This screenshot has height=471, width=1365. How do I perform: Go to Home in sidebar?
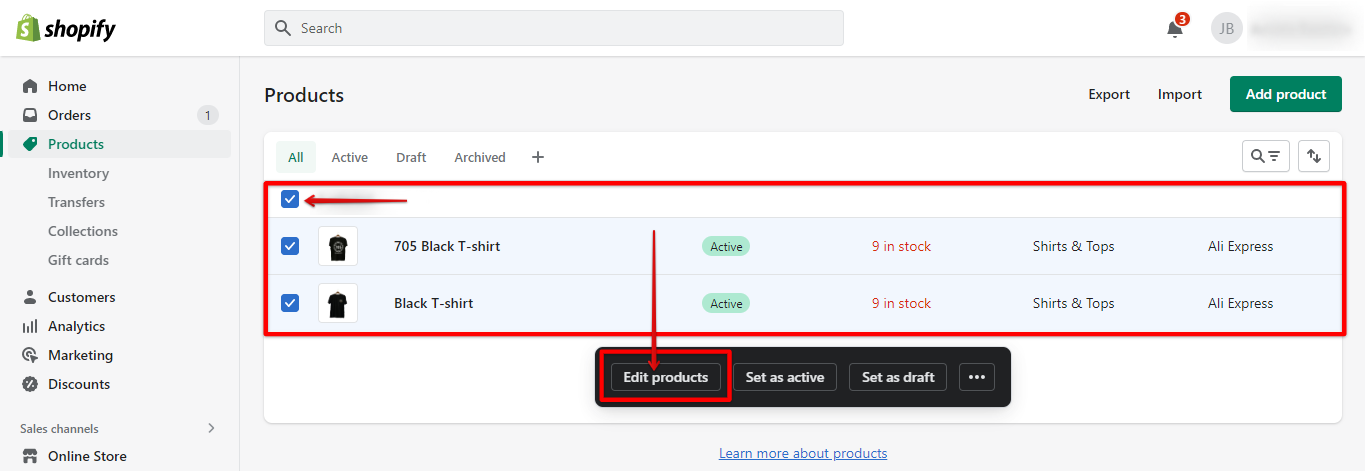pyautogui.click(x=67, y=86)
